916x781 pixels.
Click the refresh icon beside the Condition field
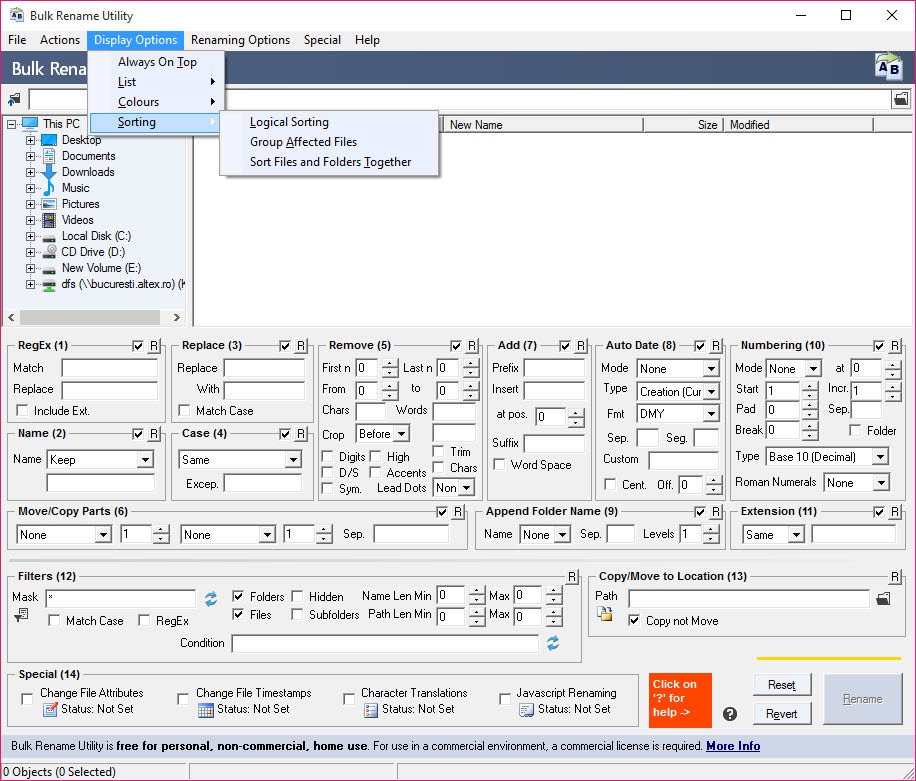click(x=553, y=643)
